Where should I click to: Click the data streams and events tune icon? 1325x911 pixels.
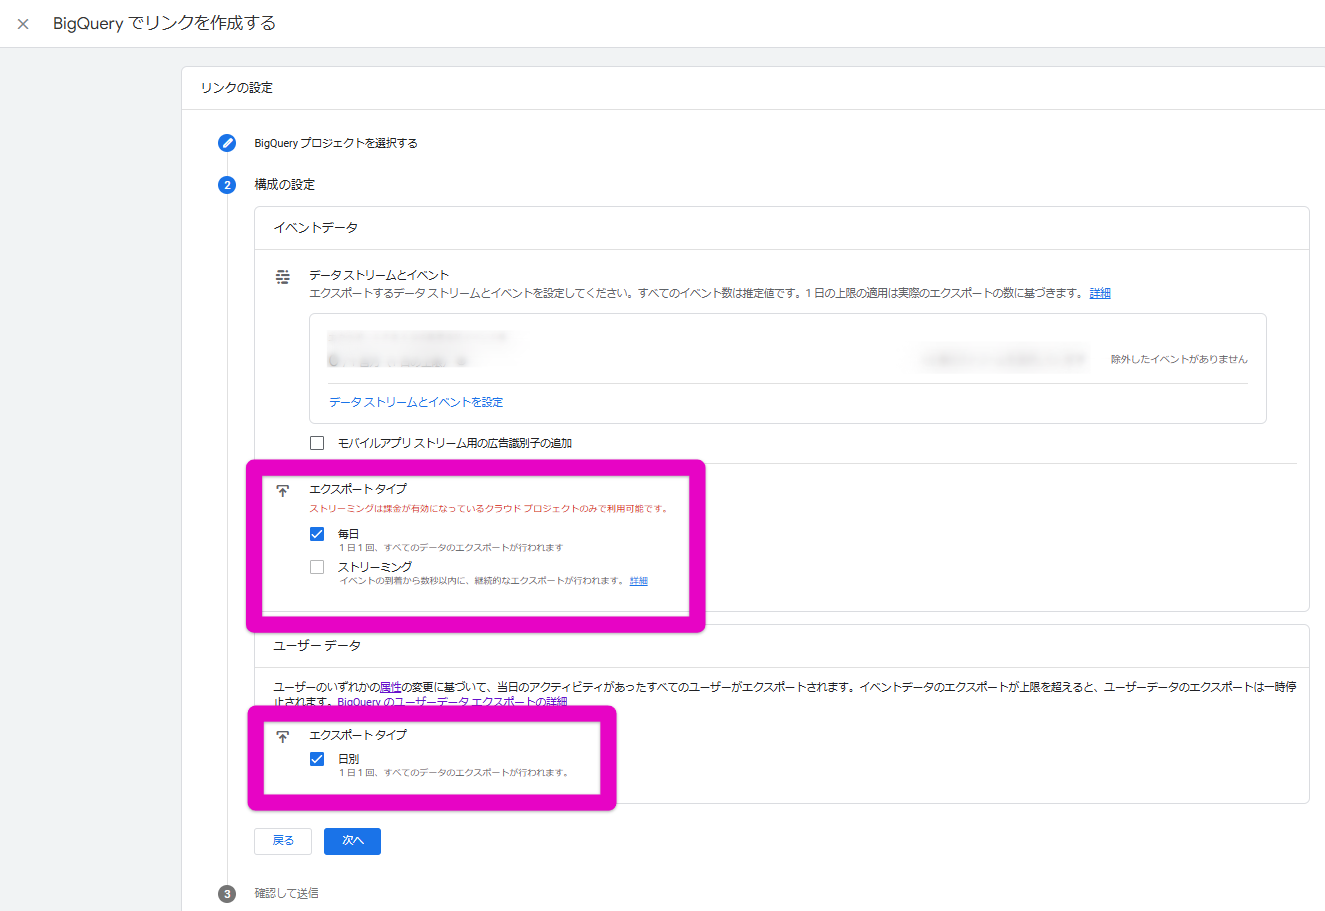[283, 276]
